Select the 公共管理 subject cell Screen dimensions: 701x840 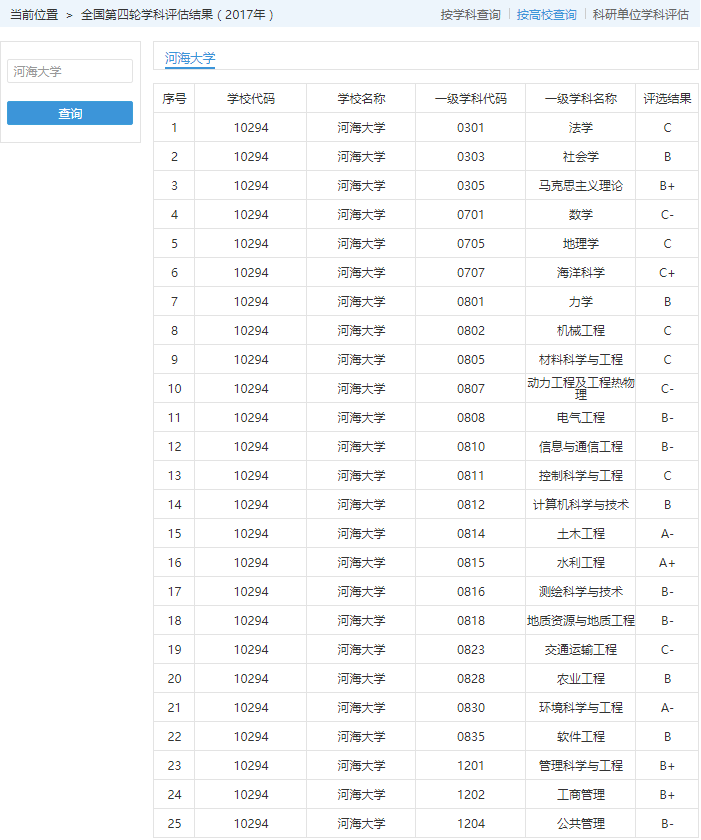(581, 823)
